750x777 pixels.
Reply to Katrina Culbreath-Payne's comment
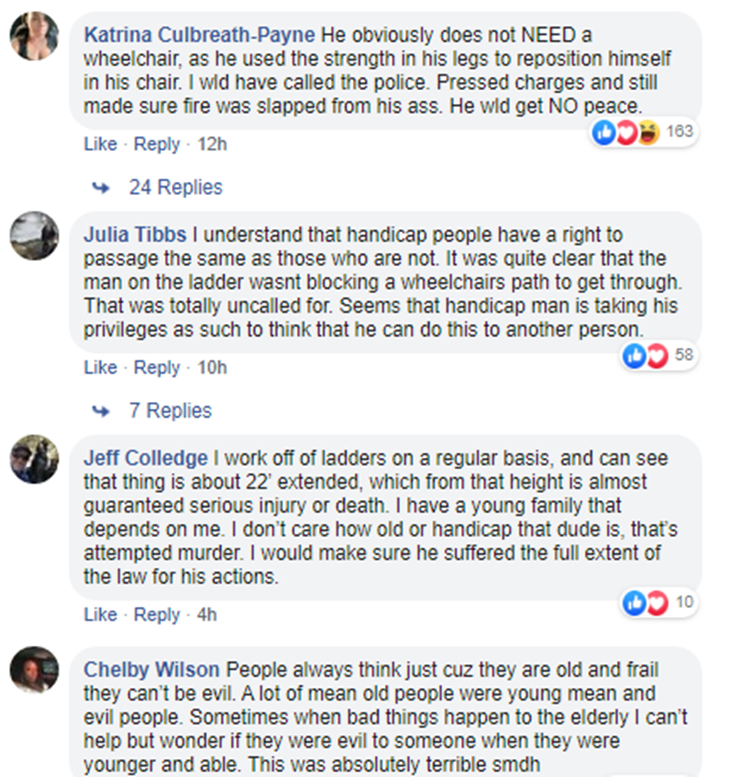(157, 144)
